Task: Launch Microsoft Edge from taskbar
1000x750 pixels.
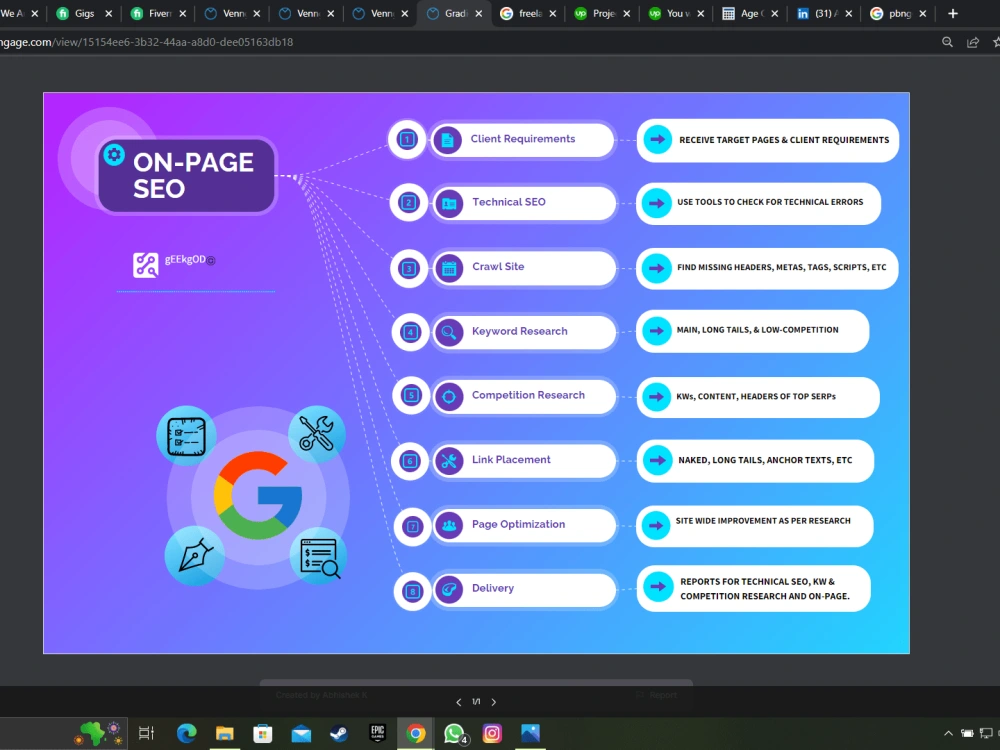Action: point(186,733)
